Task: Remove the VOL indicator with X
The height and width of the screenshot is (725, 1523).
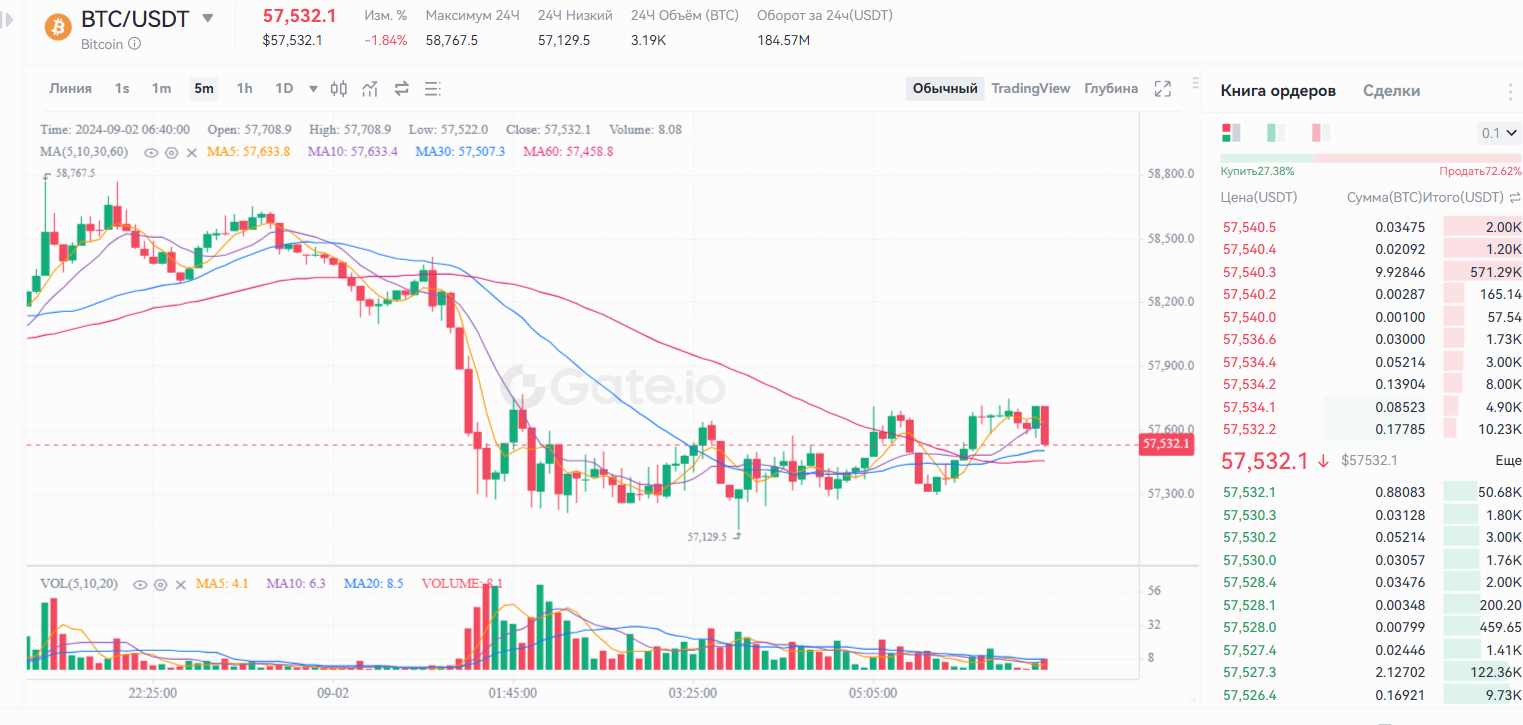Action: (181, 584)
